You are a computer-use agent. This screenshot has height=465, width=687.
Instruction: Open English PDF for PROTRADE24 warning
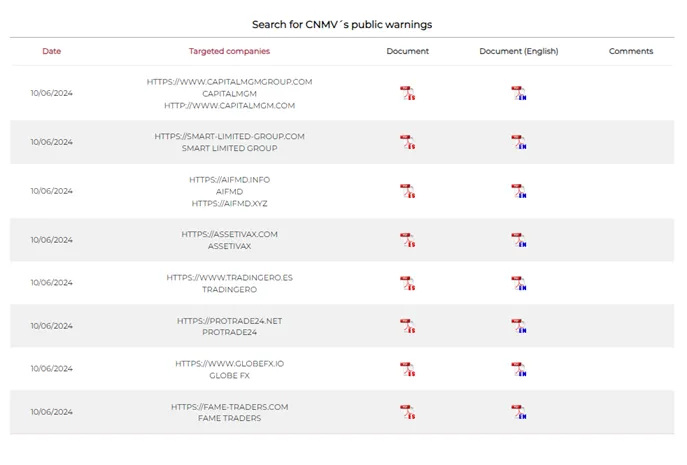[x=519, y=326]
